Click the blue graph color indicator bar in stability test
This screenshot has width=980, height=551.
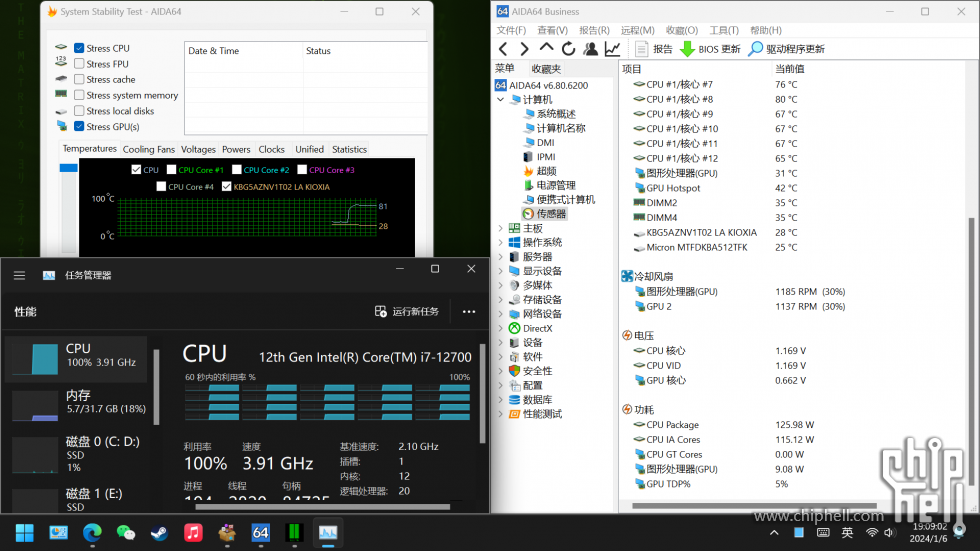pyautogui.click(x=69, y=168)
